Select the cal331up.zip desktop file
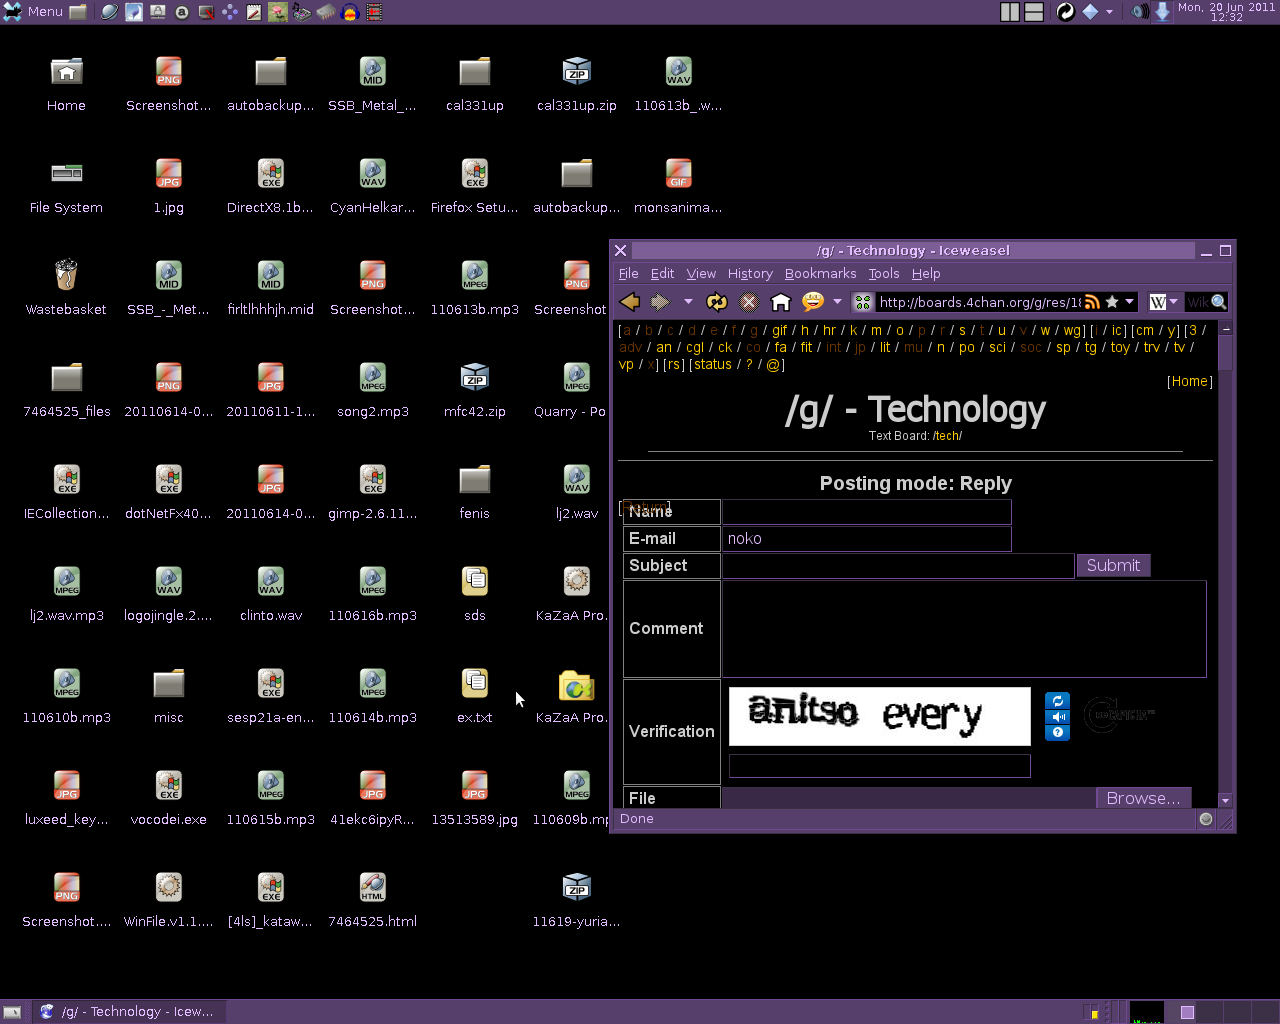The image size is (1280, 1024). [577, 84]
